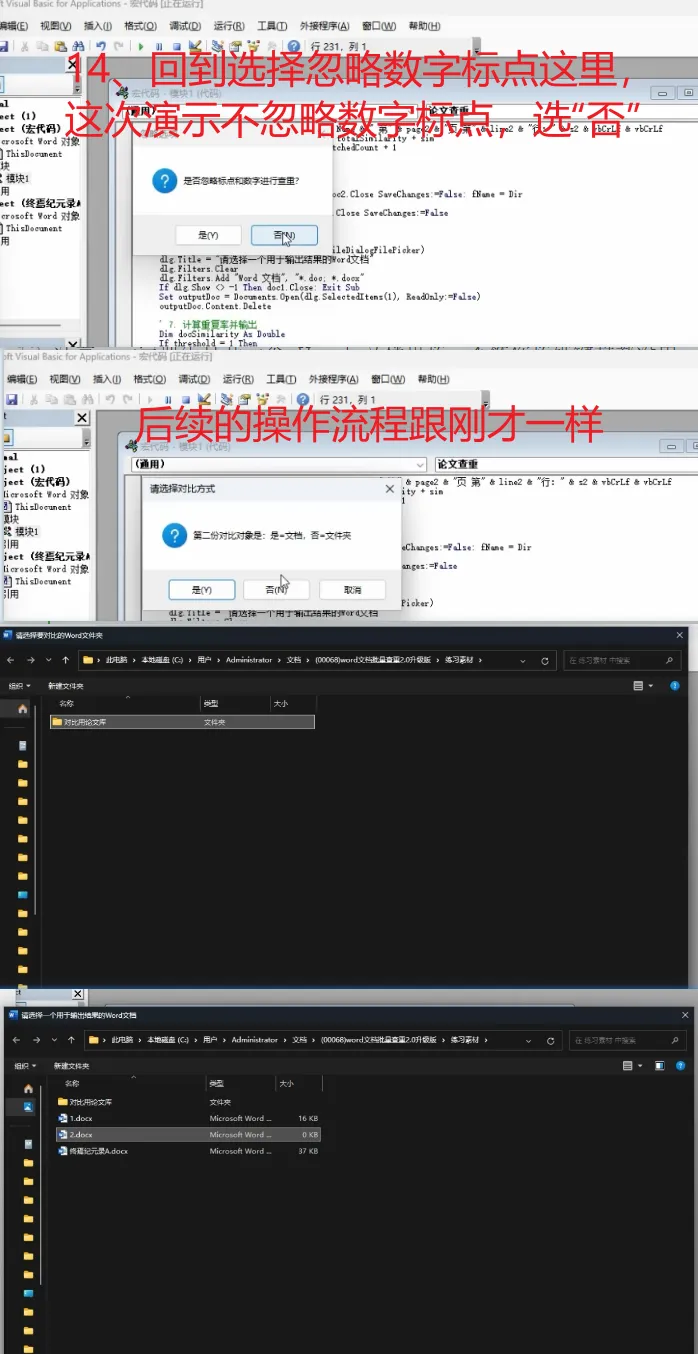The width and height of the screenshot is (698, 1354).
Task: Click Up arrow in output file dialog
Action: tap(71, 1040)
